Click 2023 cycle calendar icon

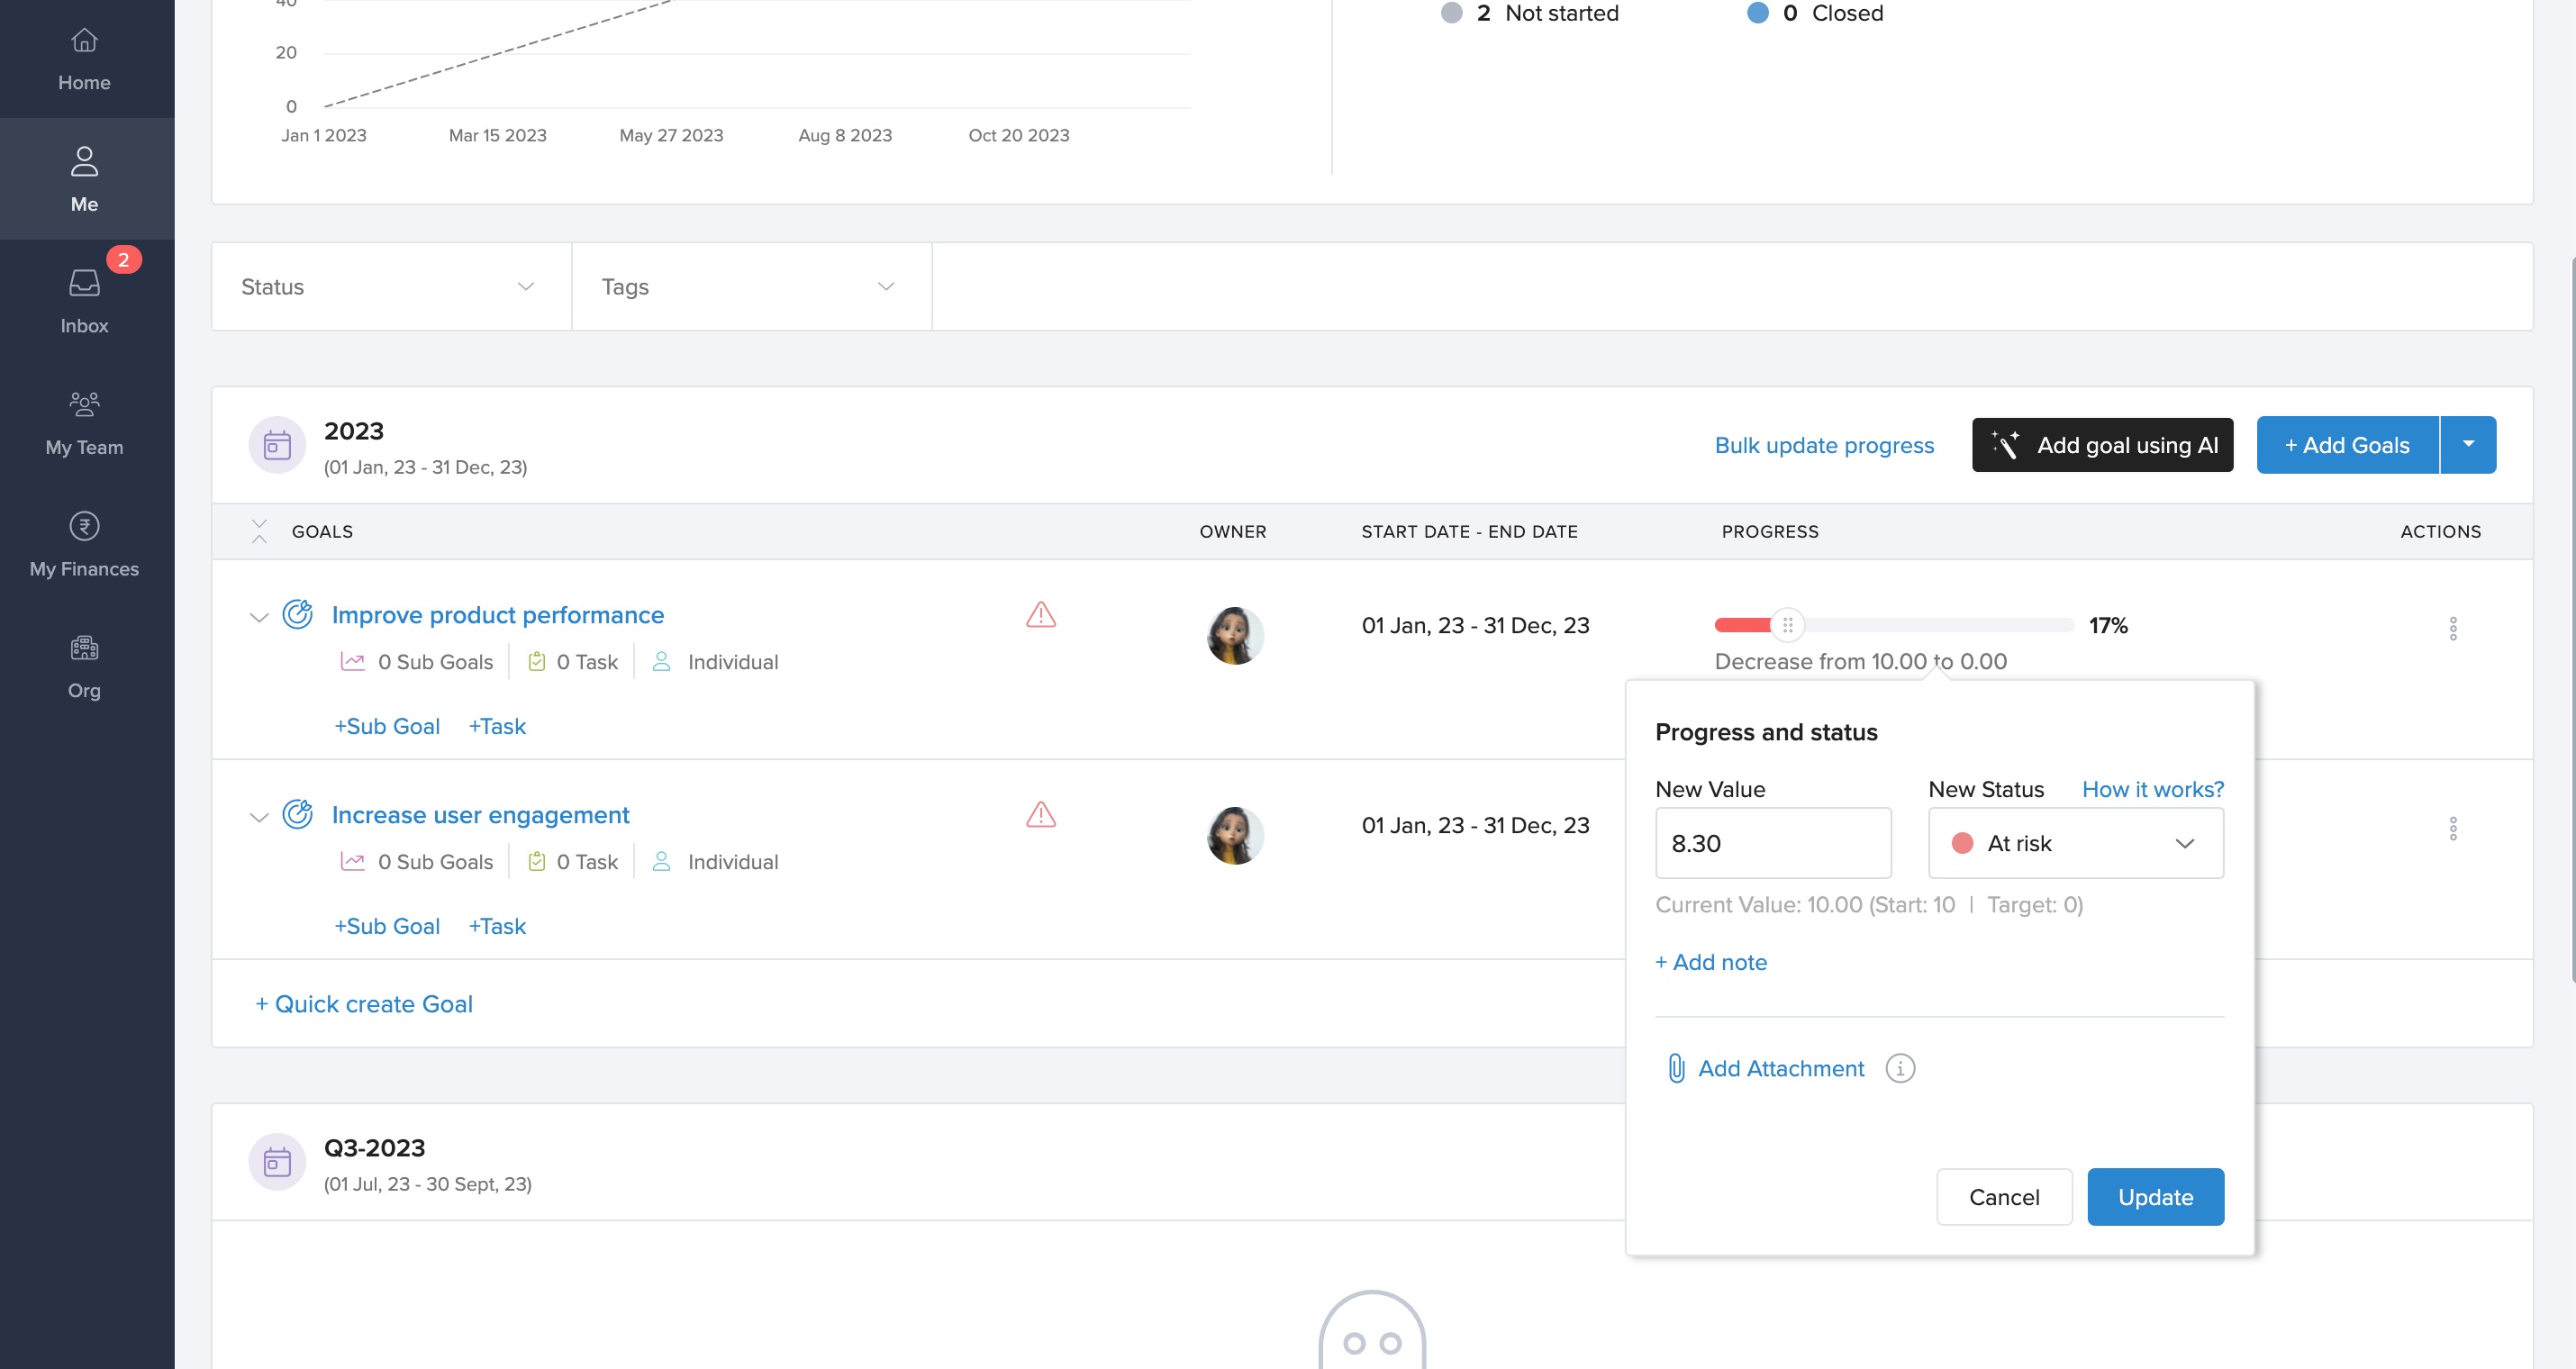277,445
